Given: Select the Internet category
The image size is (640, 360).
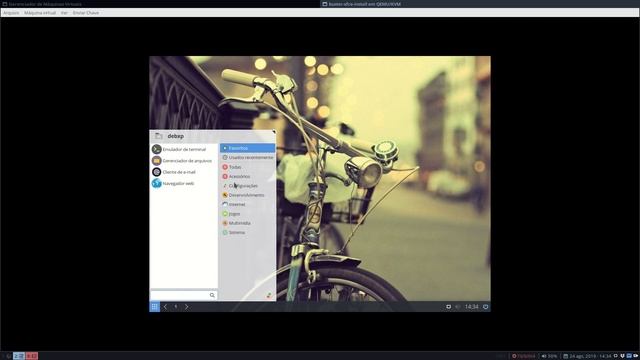Looking at the screenshot, I should click(x=247, y=204).
